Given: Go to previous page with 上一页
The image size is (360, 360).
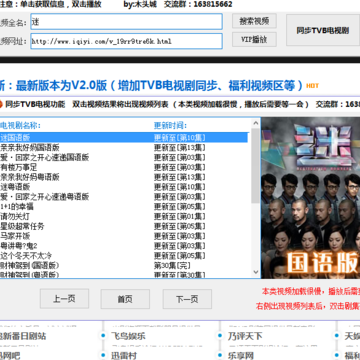Looking at the screenshot, I should click(64, 299).
